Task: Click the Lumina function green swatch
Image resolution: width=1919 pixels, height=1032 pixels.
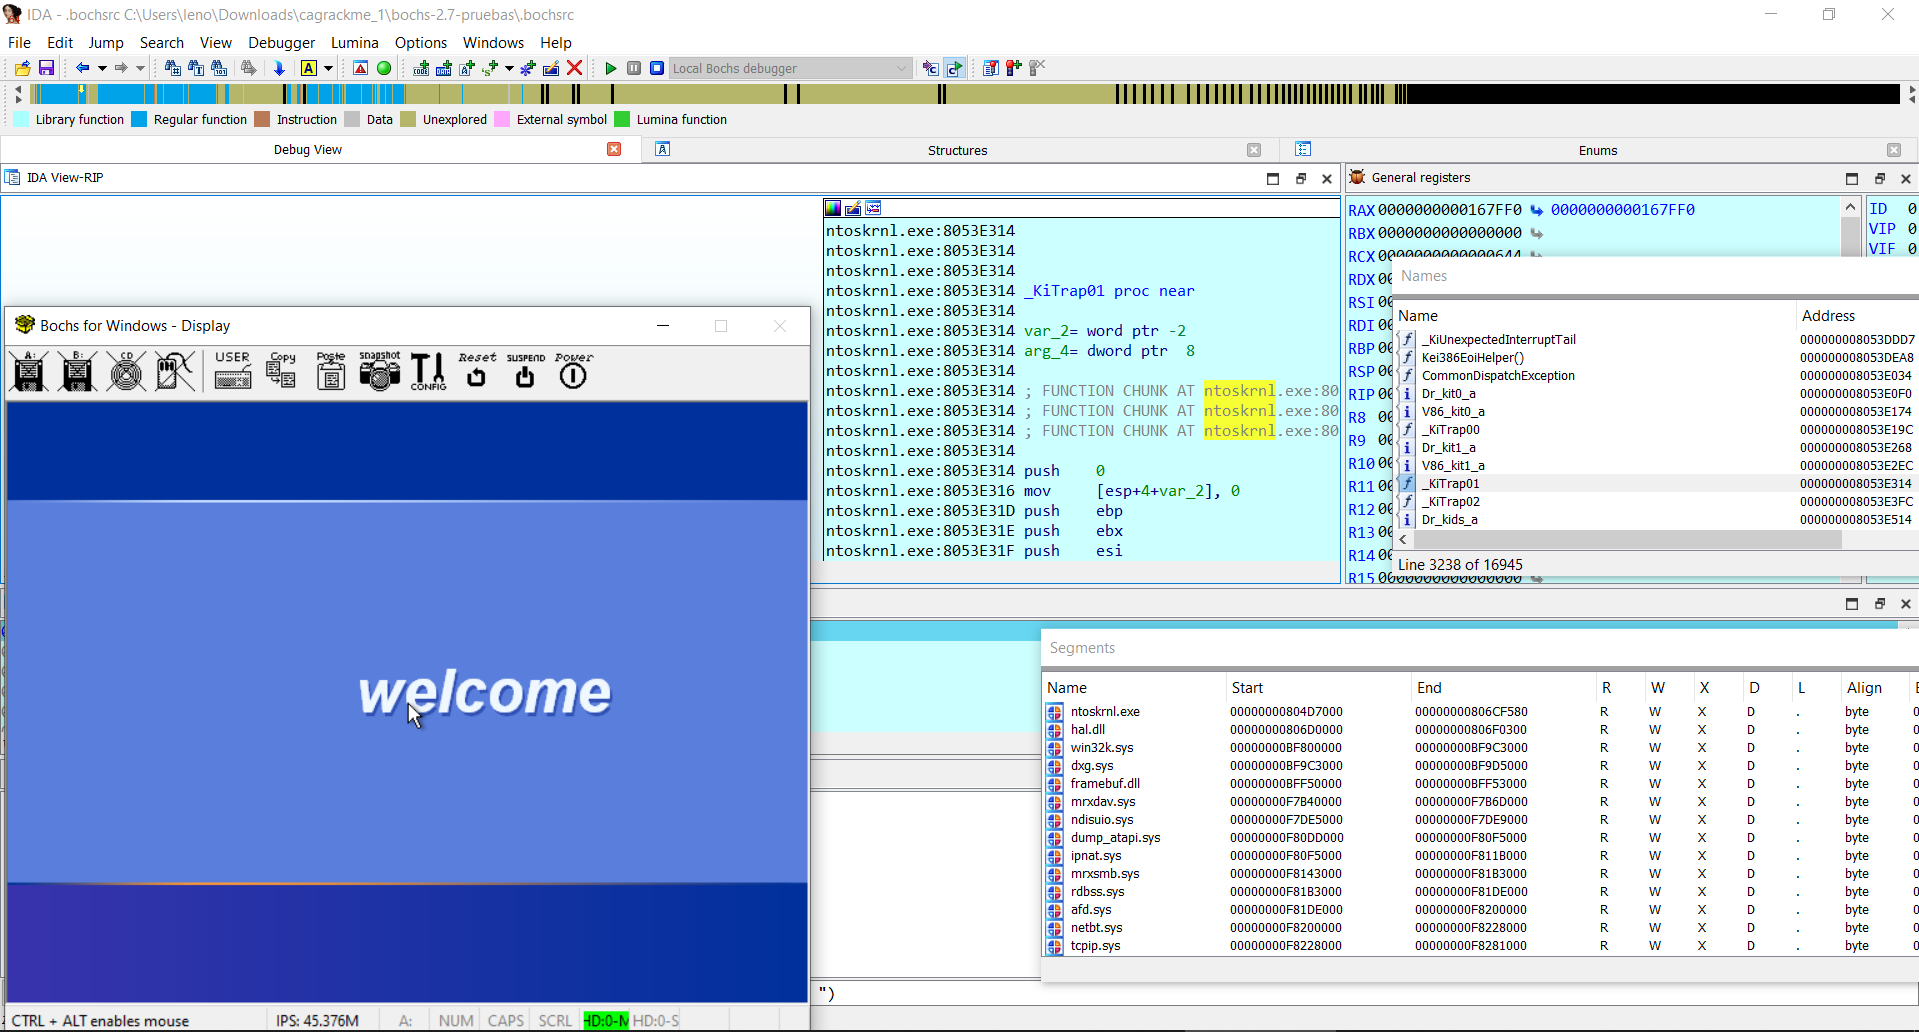Action: click(x=622, y=119)
